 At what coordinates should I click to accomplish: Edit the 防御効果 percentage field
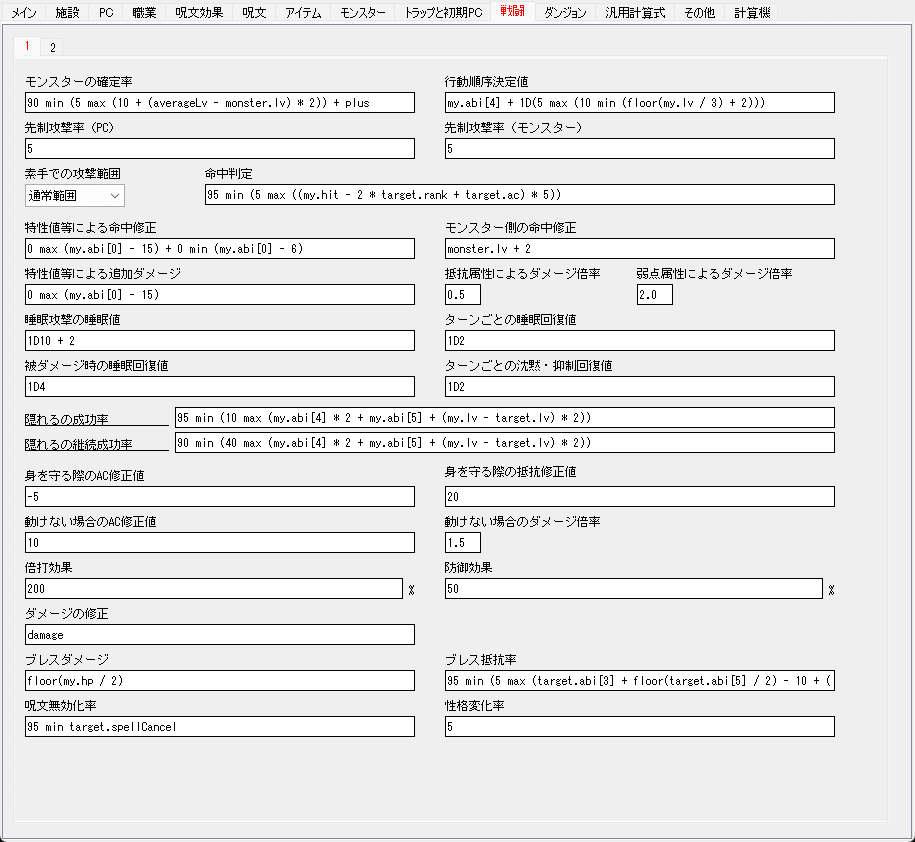tap(634, 589)
